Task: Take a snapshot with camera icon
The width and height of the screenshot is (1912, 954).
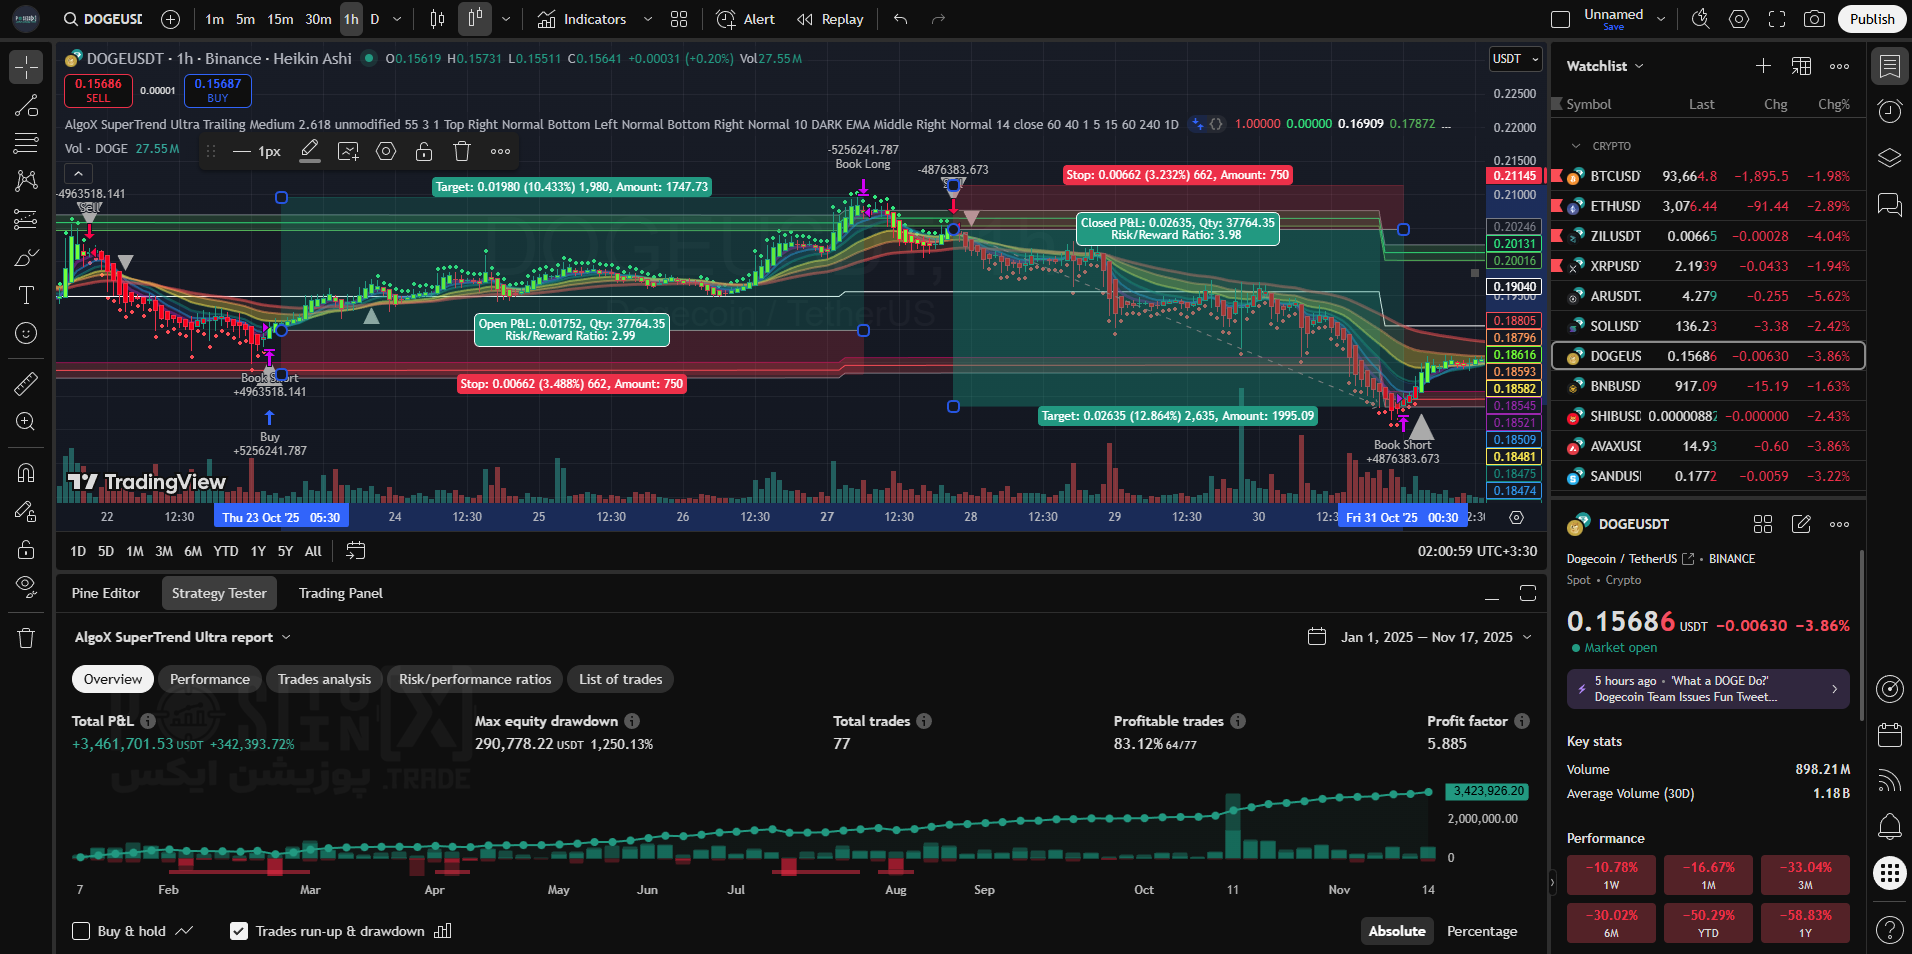Action: tap(1814, 19)
